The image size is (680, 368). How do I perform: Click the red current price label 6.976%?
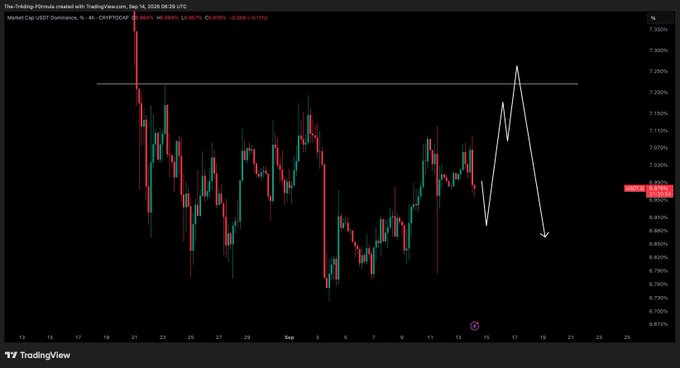click(x=659, y=189)
